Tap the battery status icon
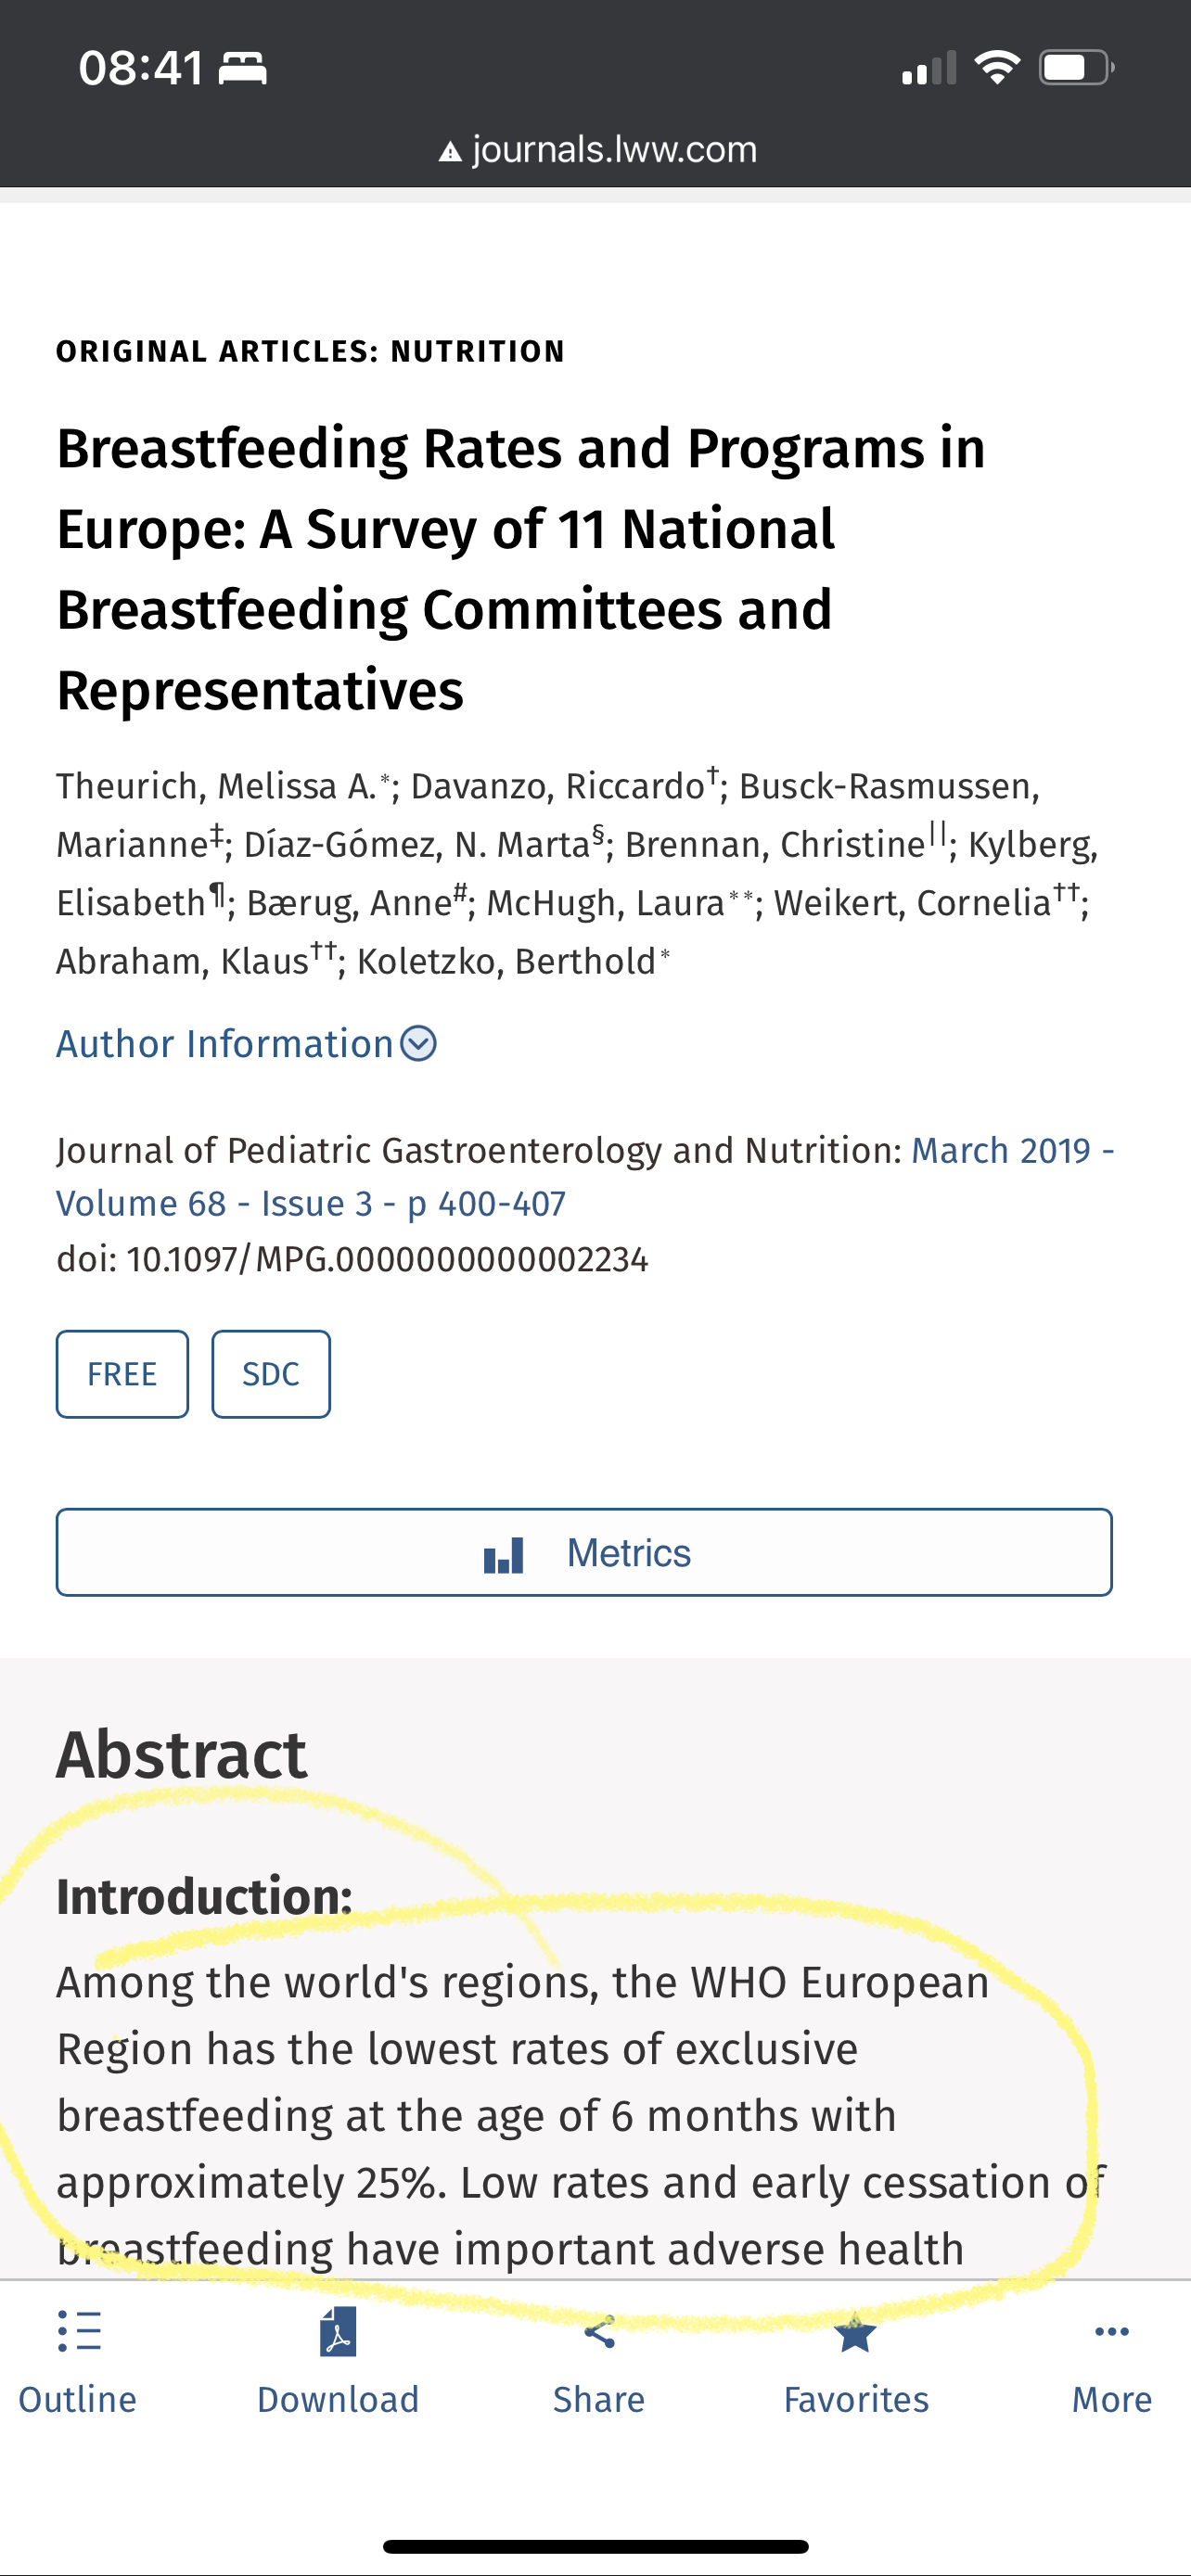Viewport: 1191px width, 2576px height. click(1075, 68)
